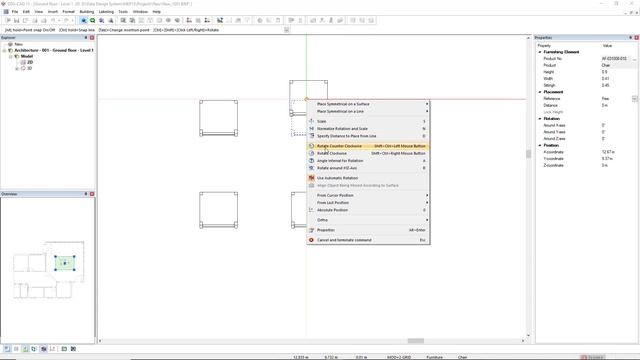Open Properties from the context menu
Viewport: 640px width, 360px height.
tap(368, 230)
